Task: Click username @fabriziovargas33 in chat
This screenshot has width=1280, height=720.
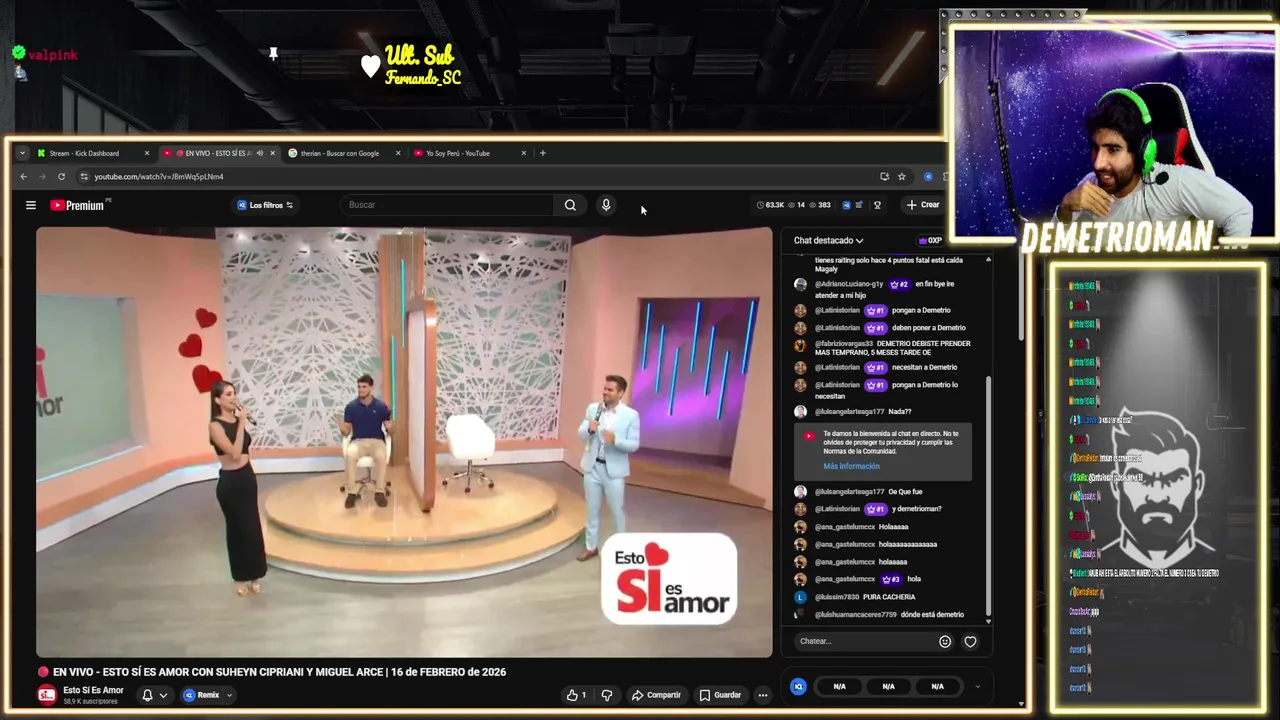Action: point(843,344)
